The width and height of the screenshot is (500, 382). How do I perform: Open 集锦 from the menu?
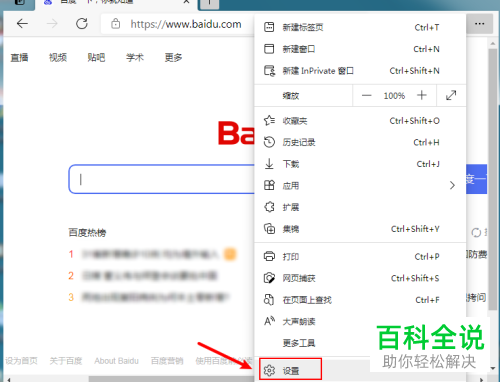click(360, 229)
